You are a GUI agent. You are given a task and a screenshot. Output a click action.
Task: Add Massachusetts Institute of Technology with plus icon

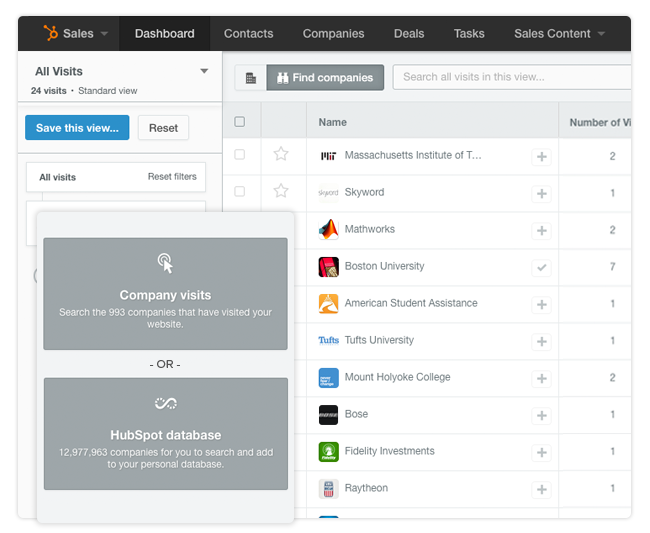point(541,157)
